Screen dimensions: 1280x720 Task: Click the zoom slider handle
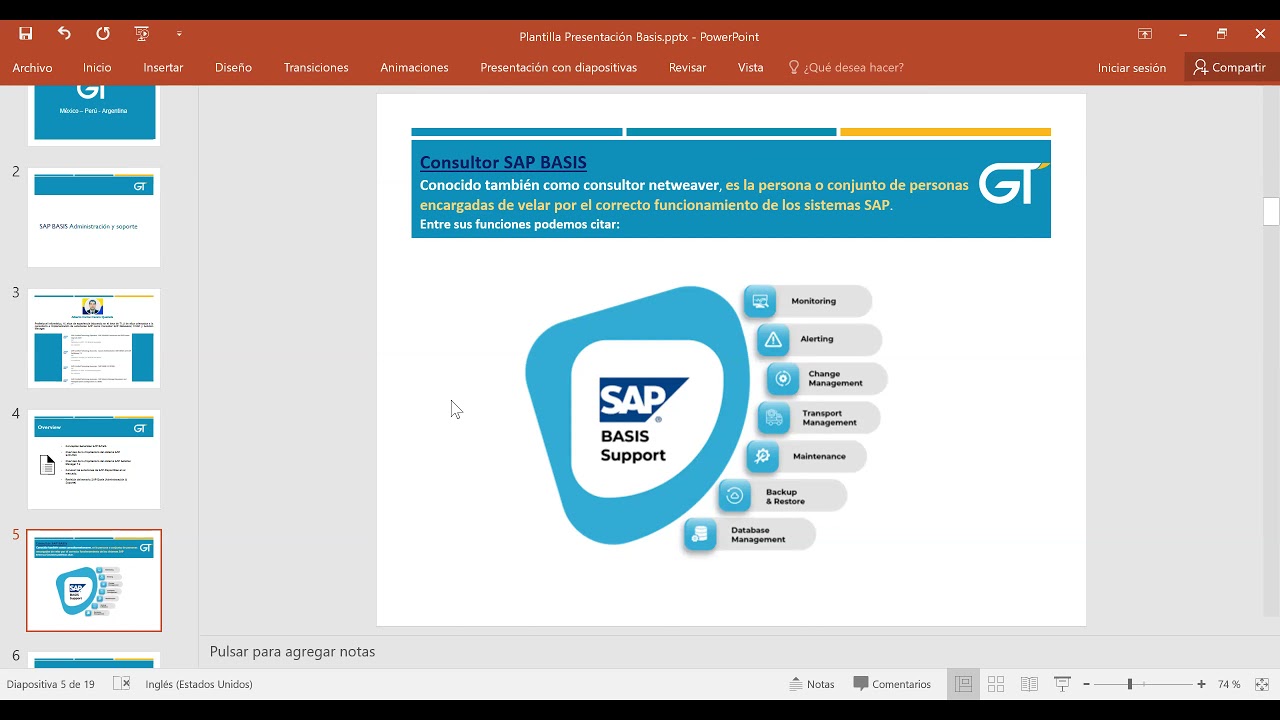pos(1130,684)
